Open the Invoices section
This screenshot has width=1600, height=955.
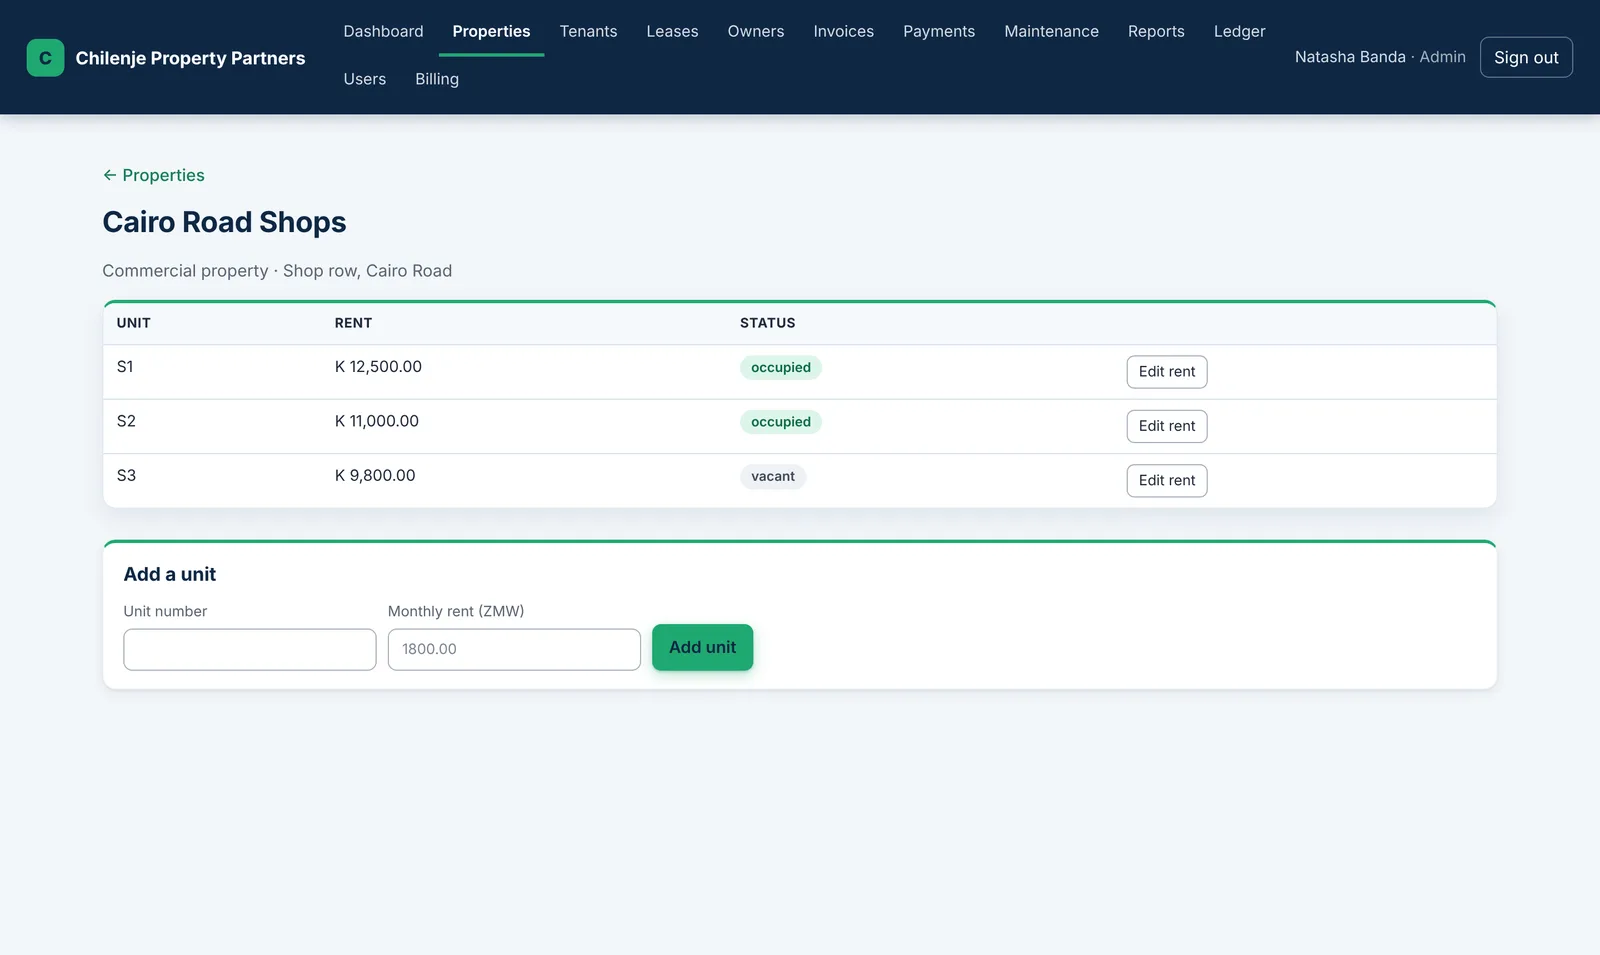coord(843,31)
